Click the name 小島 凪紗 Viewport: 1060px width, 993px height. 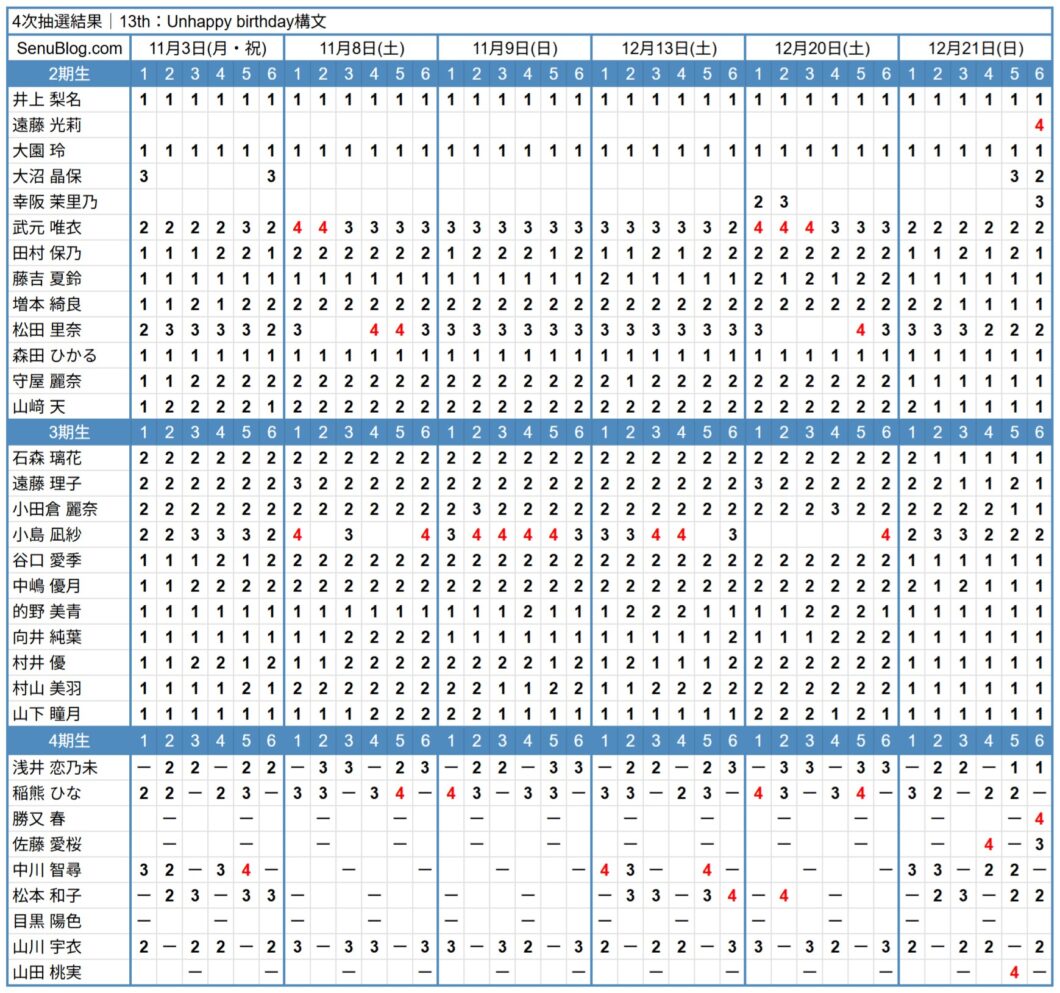coord(47,534)
